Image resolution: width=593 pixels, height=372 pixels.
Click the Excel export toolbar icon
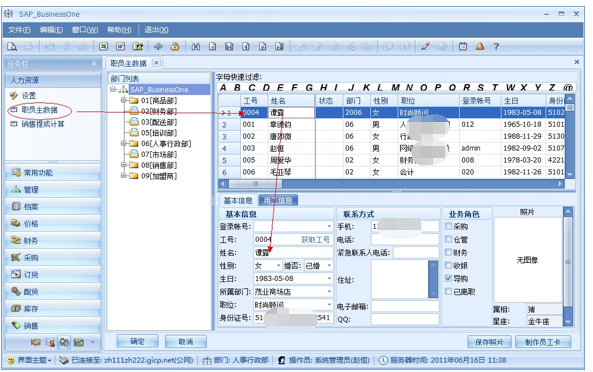tap(103, 46)
